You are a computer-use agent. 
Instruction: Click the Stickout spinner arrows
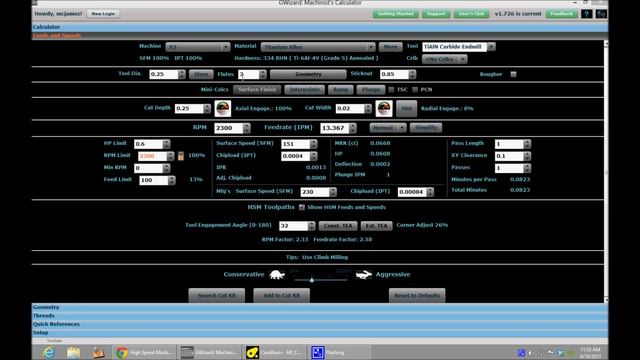(x=412, y=74)
